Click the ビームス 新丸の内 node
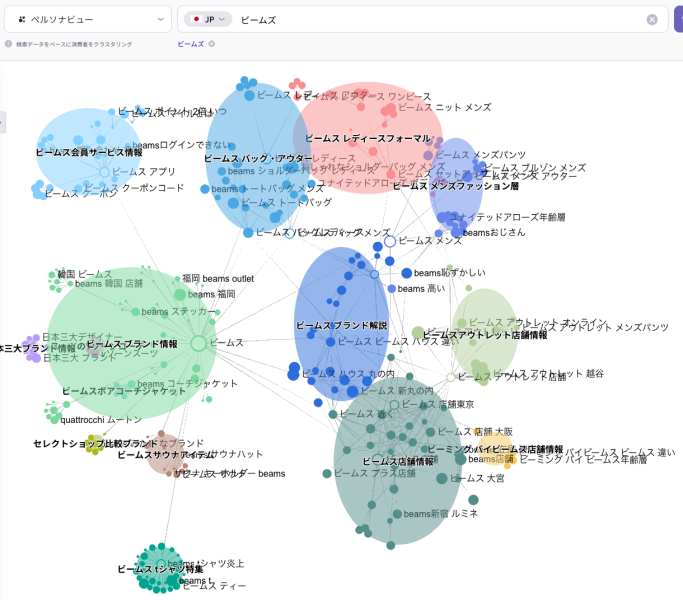This screenshot has width=683, height=600. click(352, 391)
